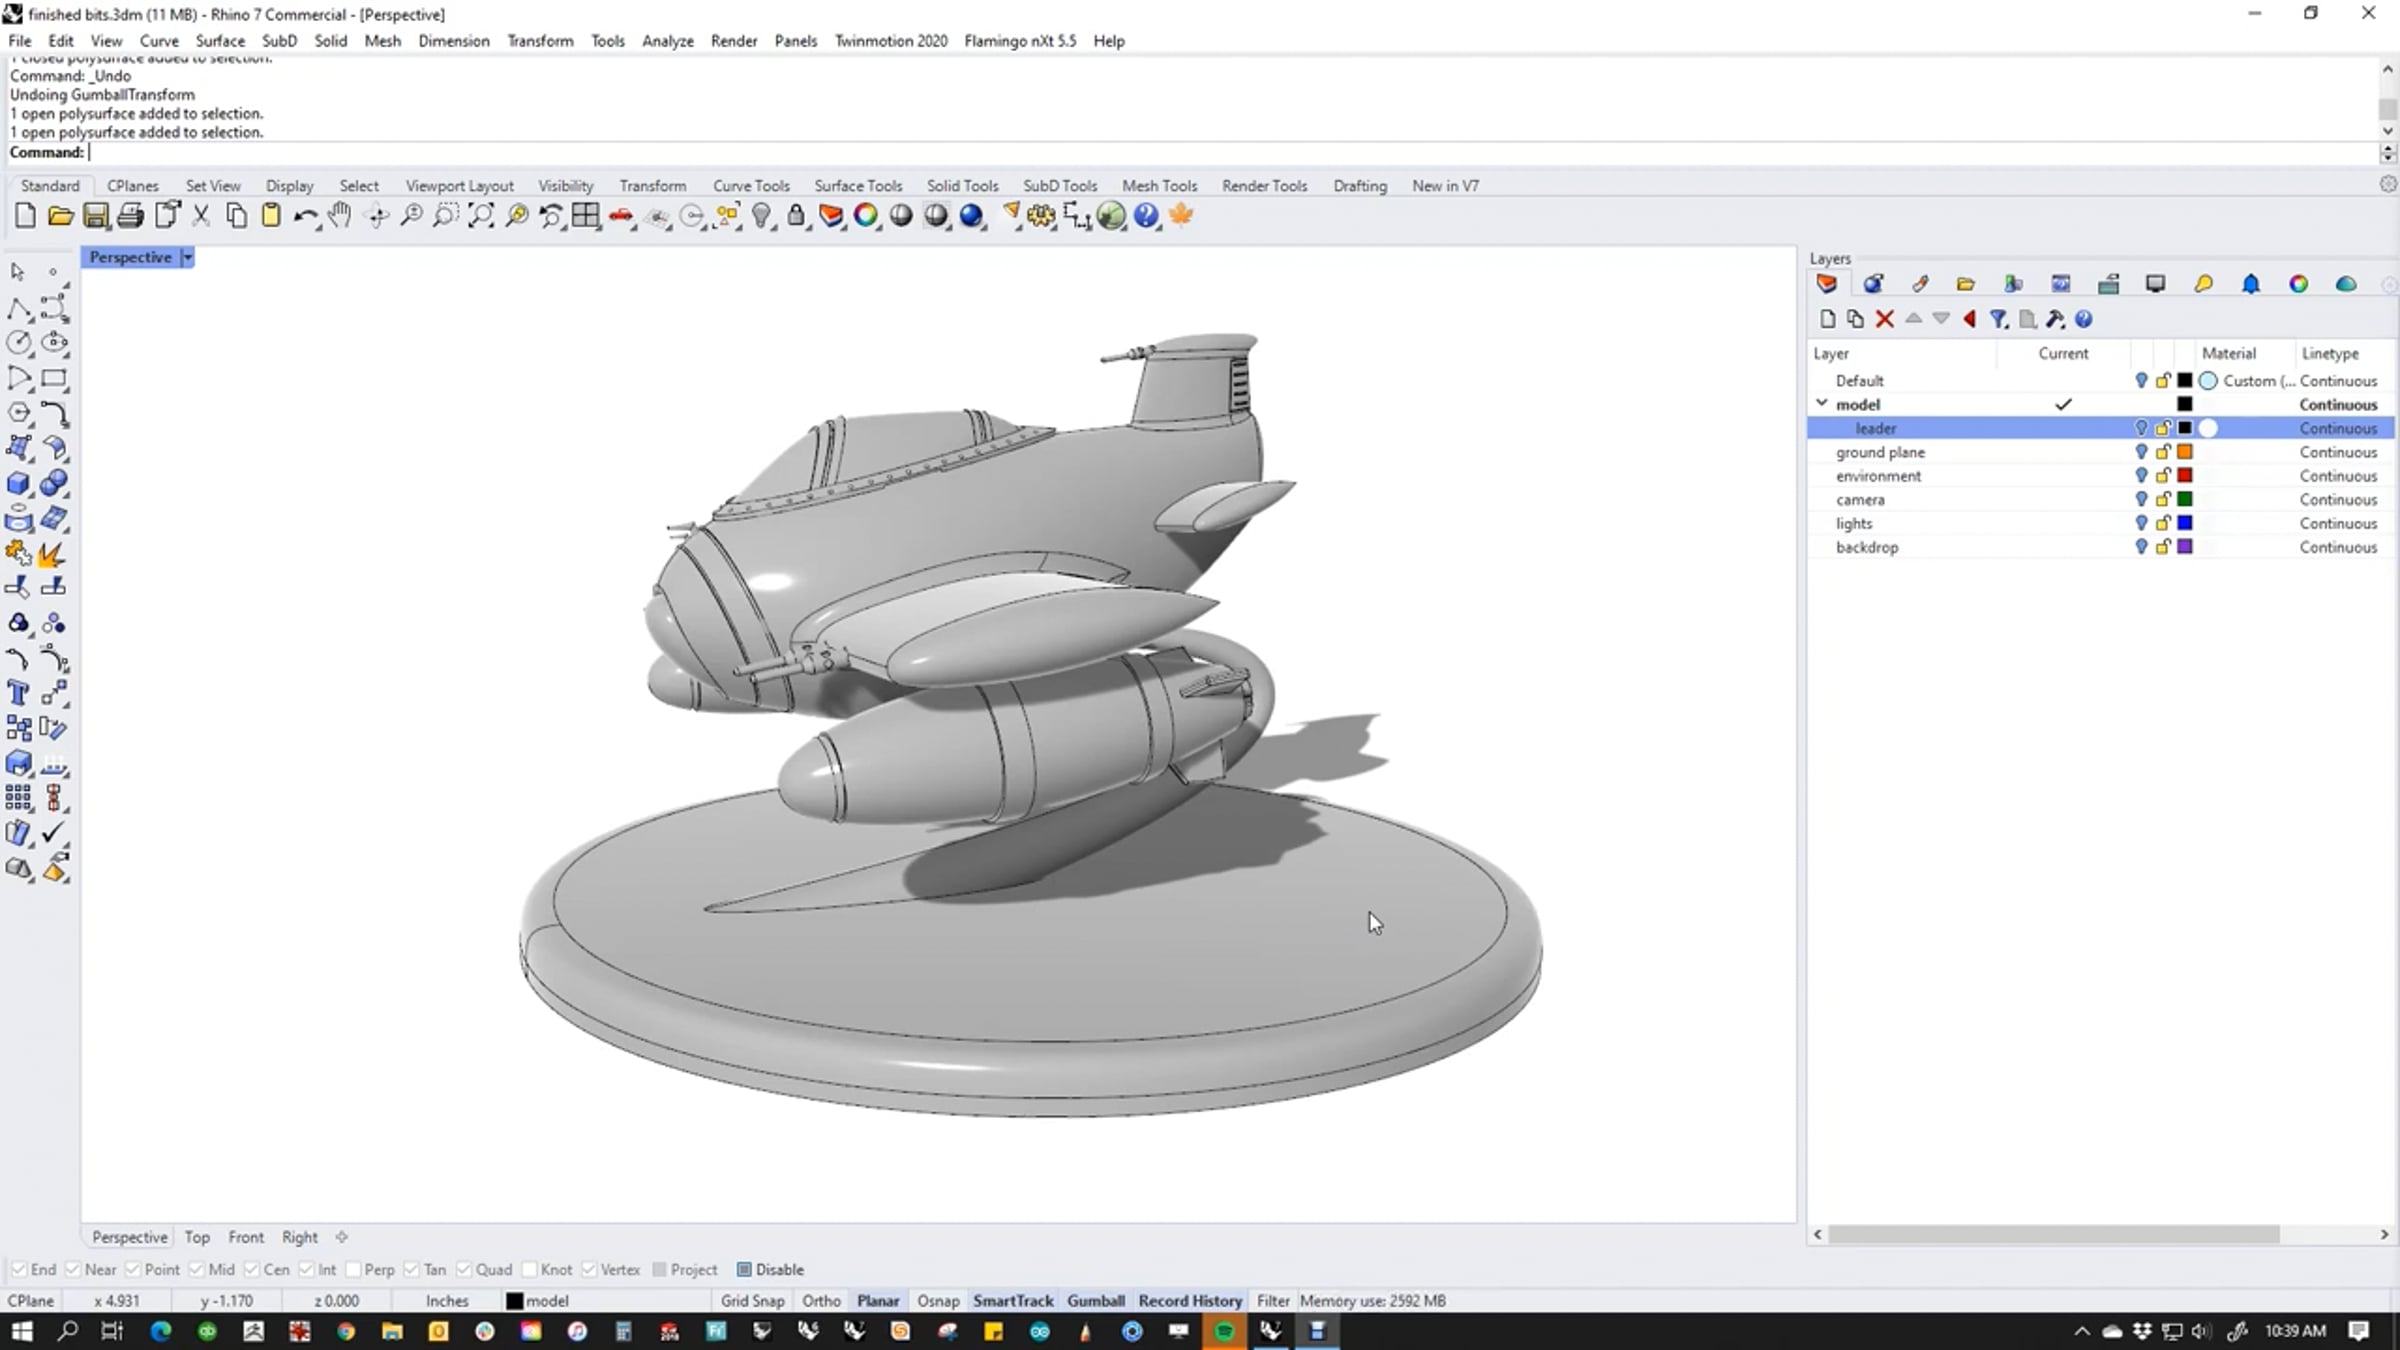Open the Solid menu
This screenshot has height=1350, width=2400.
point(330,41)
